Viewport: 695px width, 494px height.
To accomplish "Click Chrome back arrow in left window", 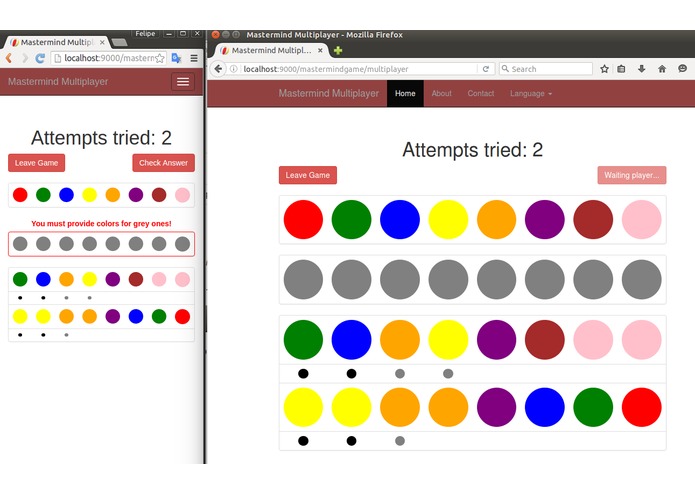I will point(9,58).
